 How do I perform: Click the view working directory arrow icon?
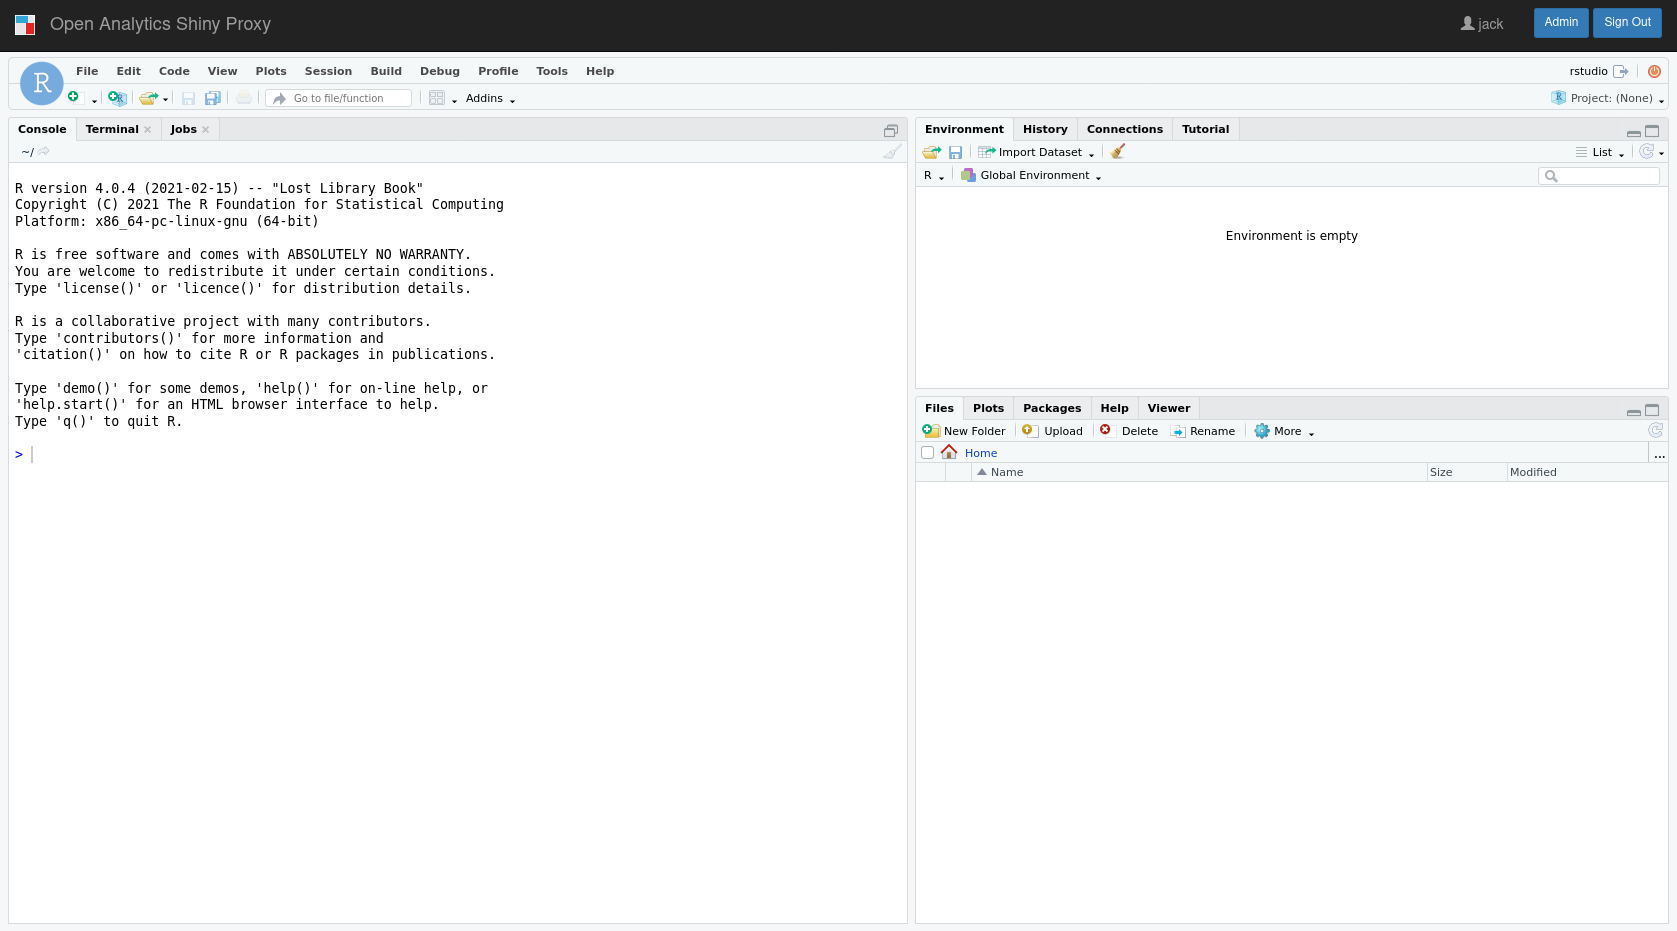tap(44, 152)
